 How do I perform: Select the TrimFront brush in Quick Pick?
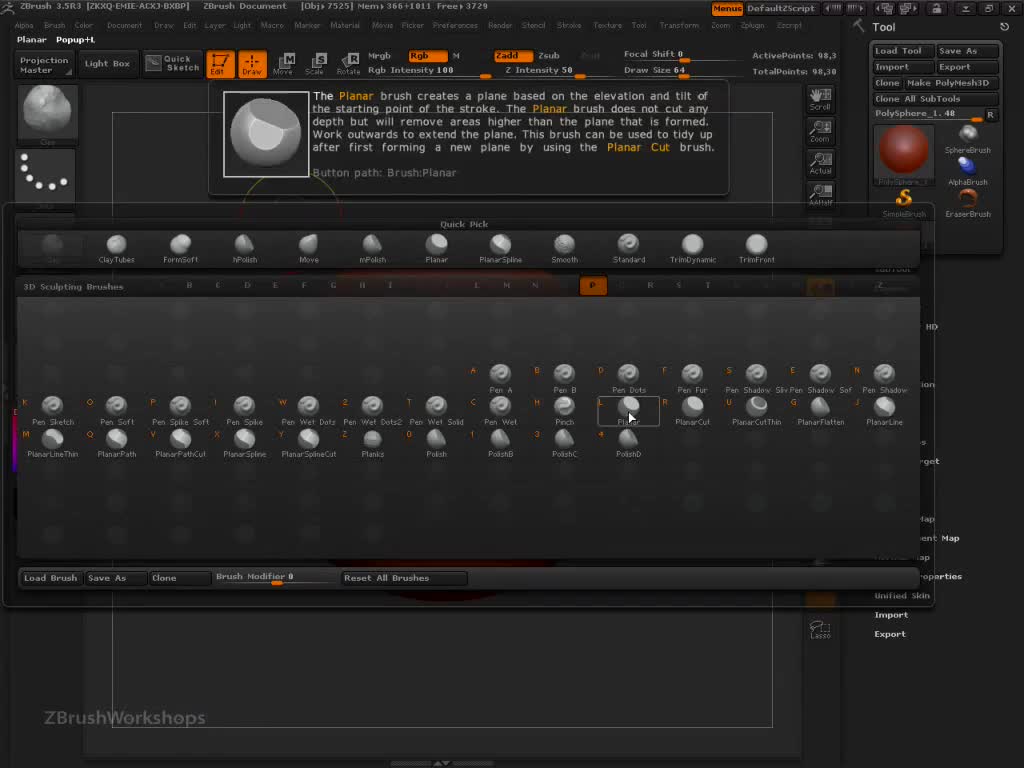pos(756,249)
